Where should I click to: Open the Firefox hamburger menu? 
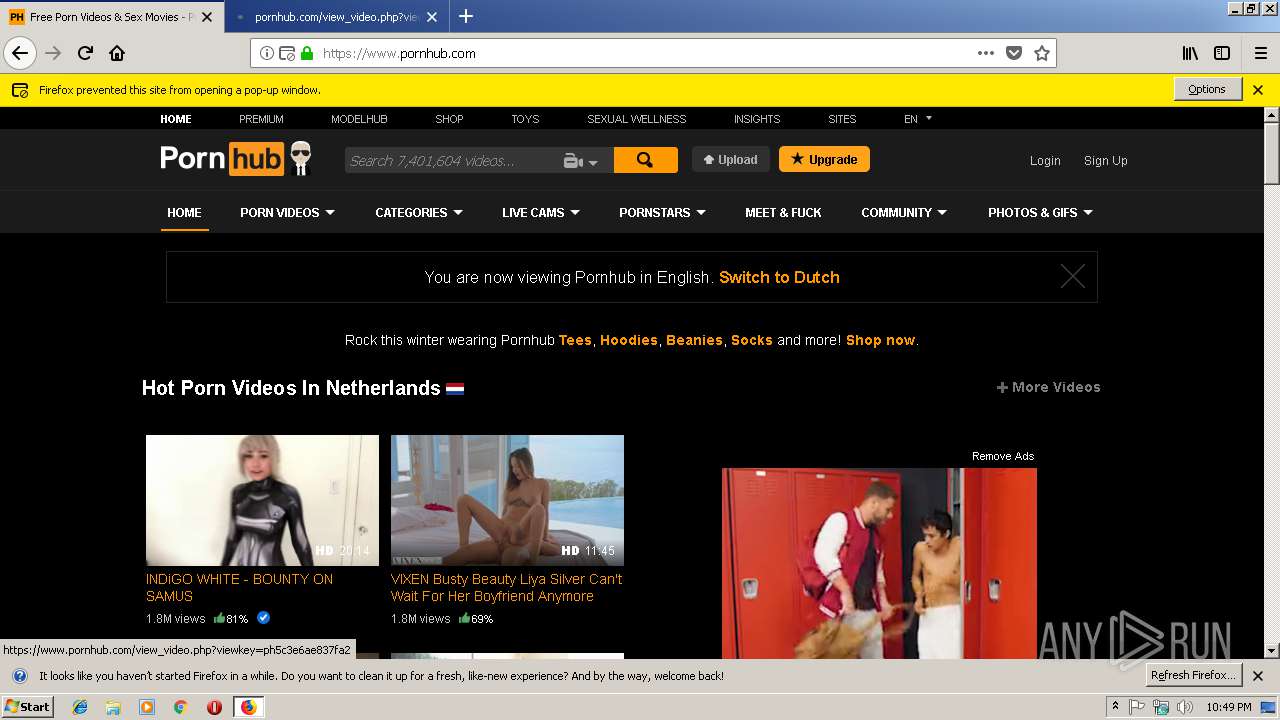(1260, 53)
